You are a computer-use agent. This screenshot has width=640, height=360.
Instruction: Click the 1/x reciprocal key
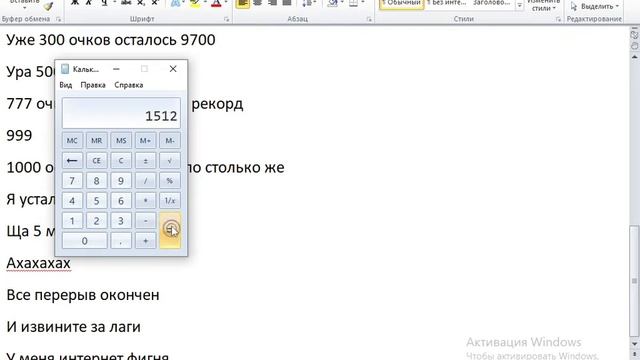click(170, 201)
